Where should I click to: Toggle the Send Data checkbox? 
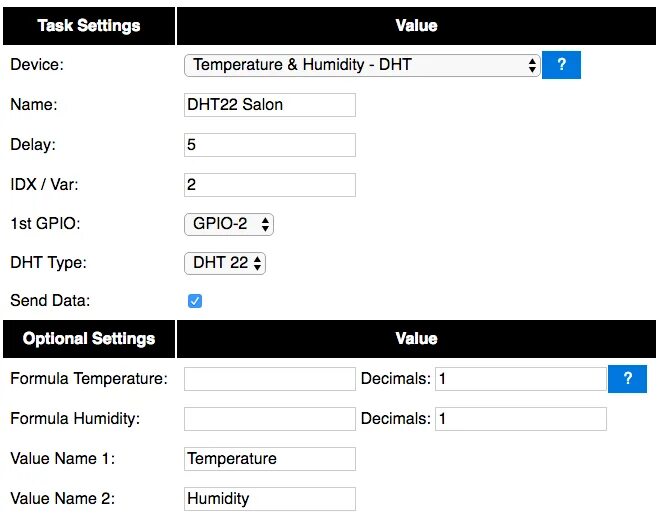pos(195,301)
